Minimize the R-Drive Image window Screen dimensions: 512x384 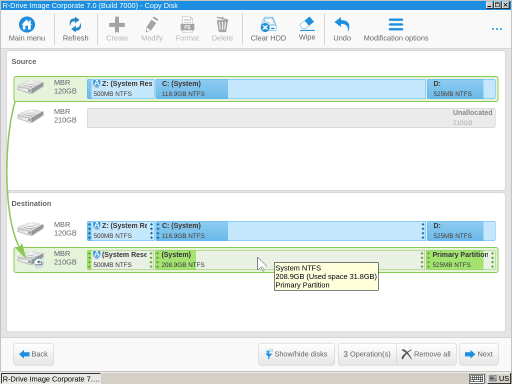(x=489, y=5)
